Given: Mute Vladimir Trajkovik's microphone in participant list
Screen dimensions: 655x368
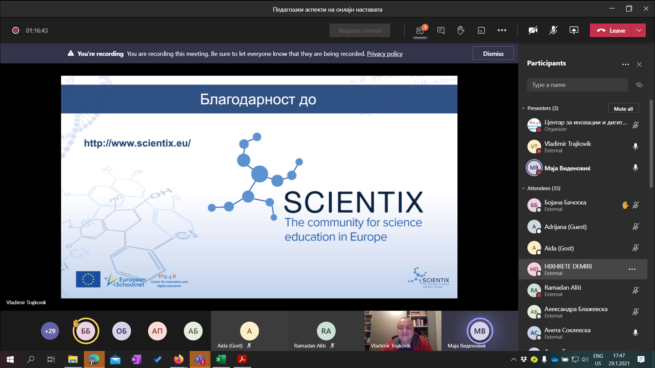Looking at the screenshot, I should click(x=635, y=147).
